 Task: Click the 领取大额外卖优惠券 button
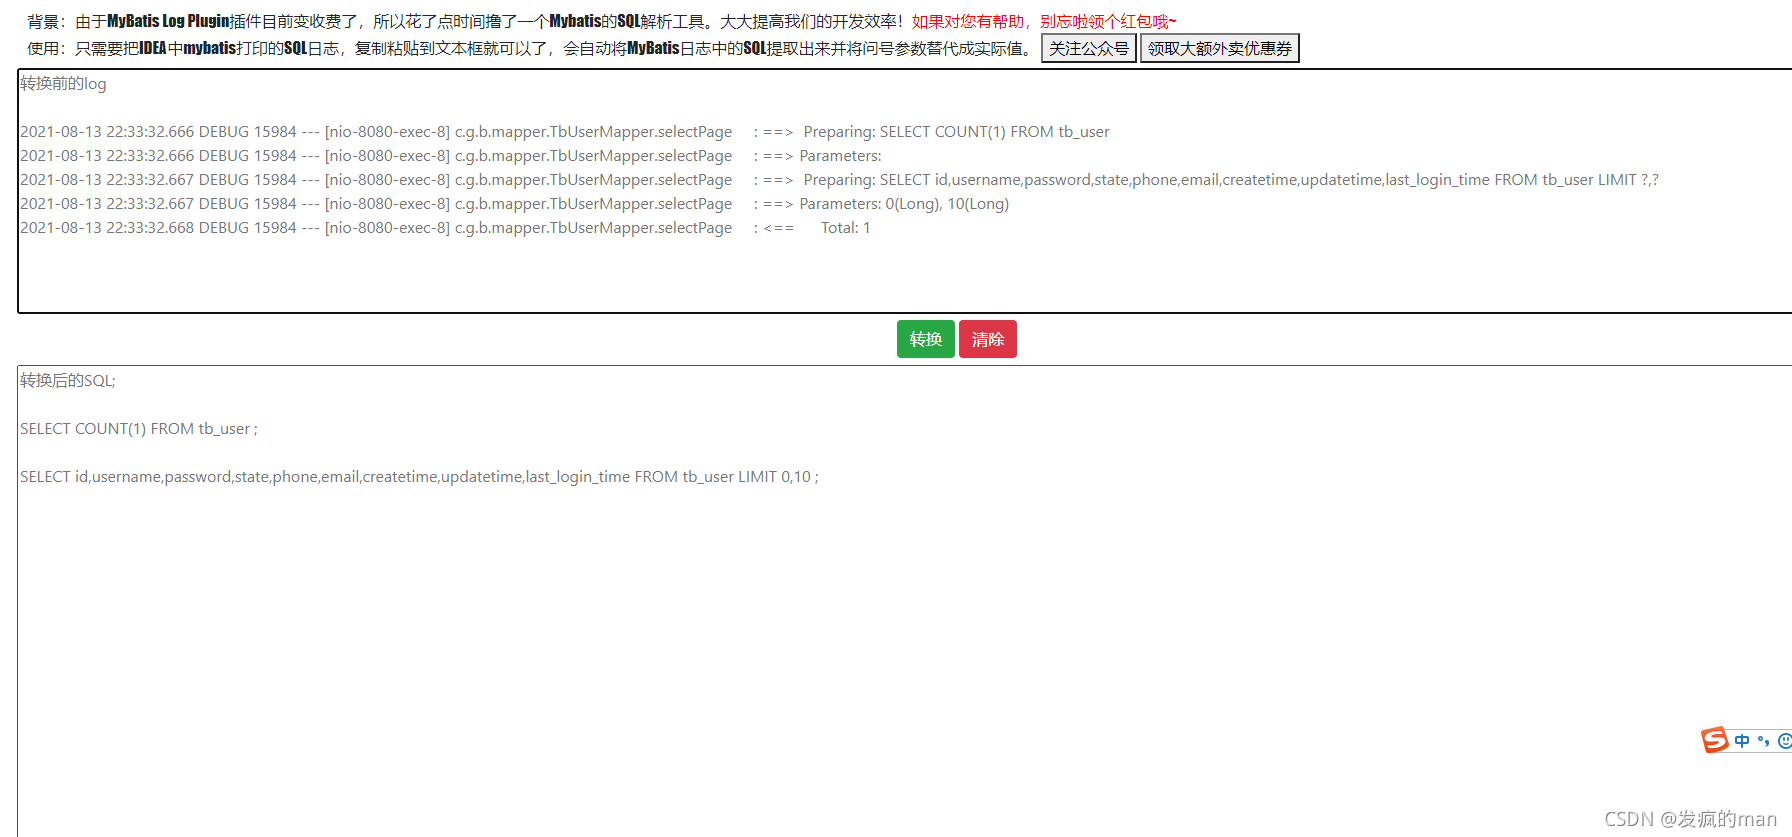coord(1220,48)
